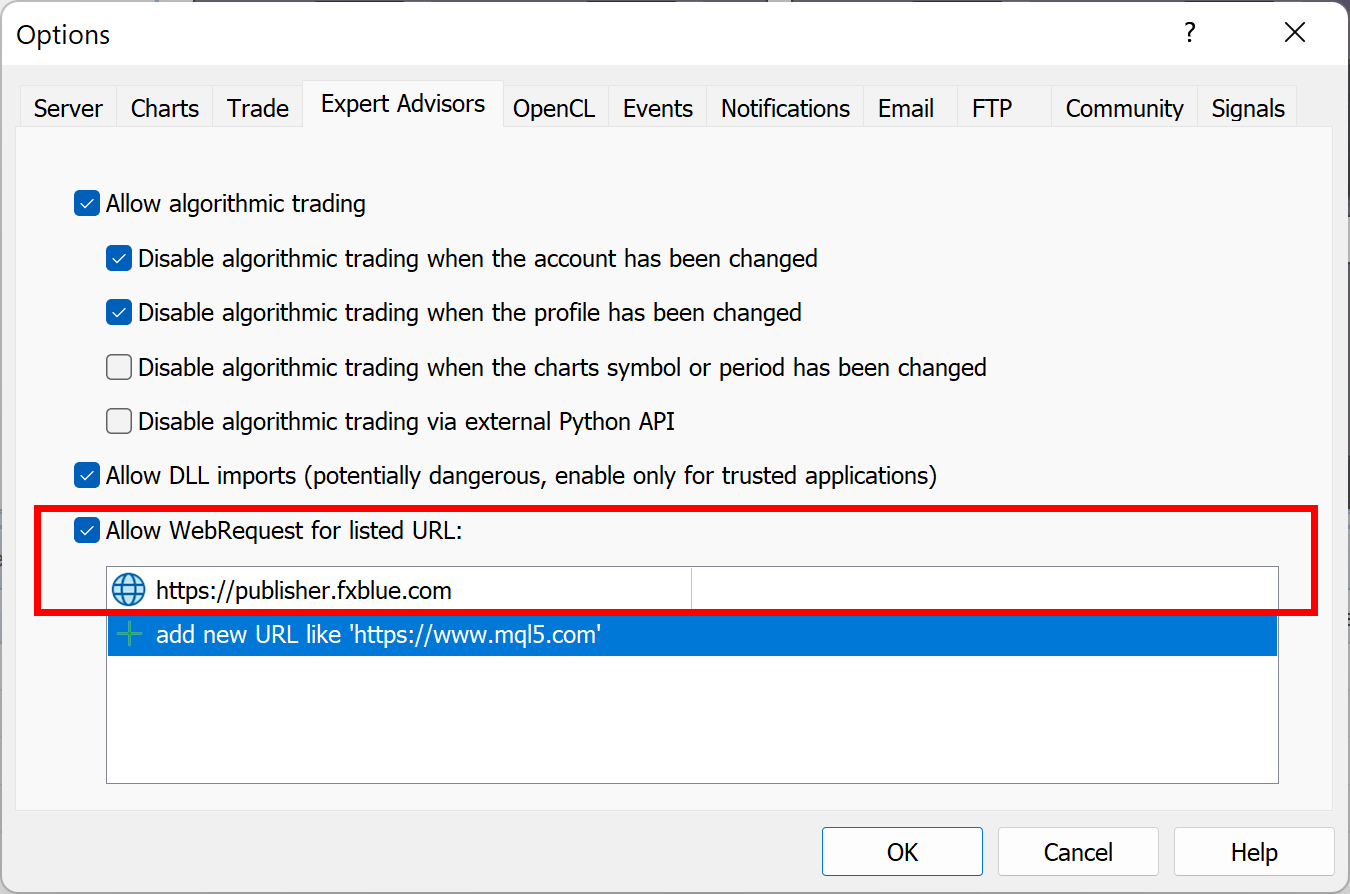Screen dimensions: 1350x894
Task: Click the Help button
Action: (x=1254, y=852)
